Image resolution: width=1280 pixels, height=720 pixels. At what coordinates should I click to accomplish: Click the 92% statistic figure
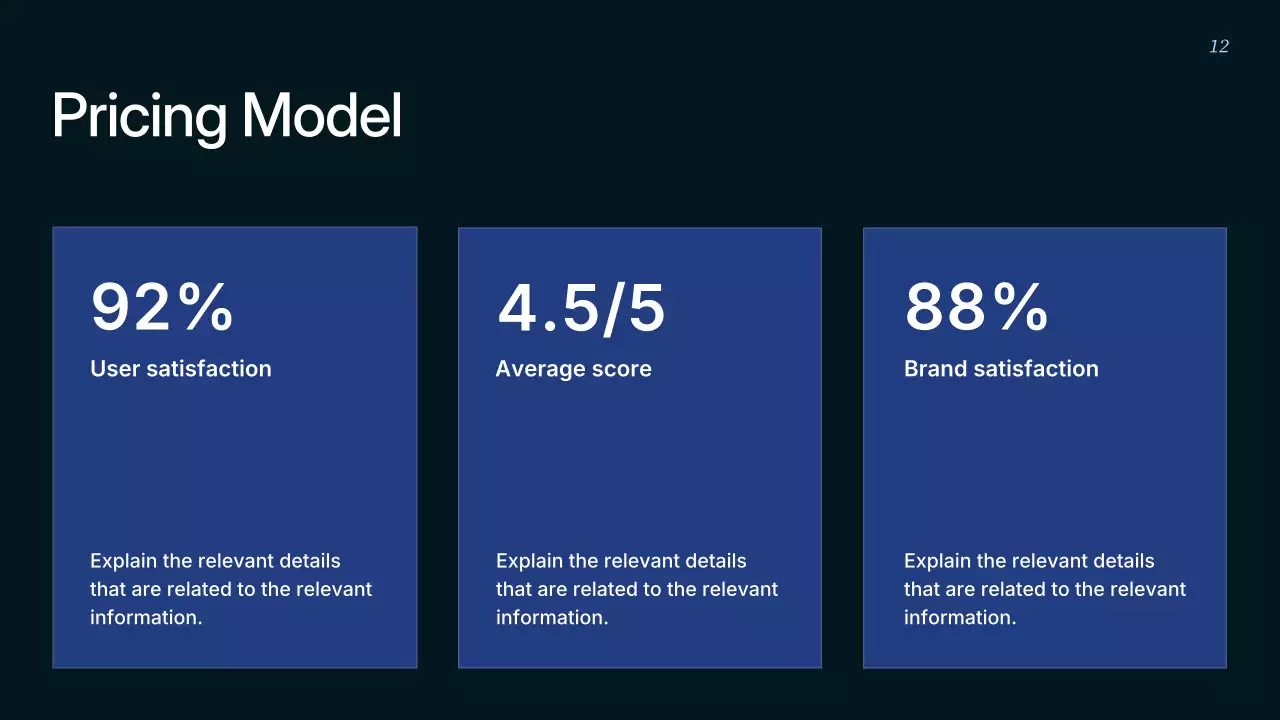click(x=161, y=306)
